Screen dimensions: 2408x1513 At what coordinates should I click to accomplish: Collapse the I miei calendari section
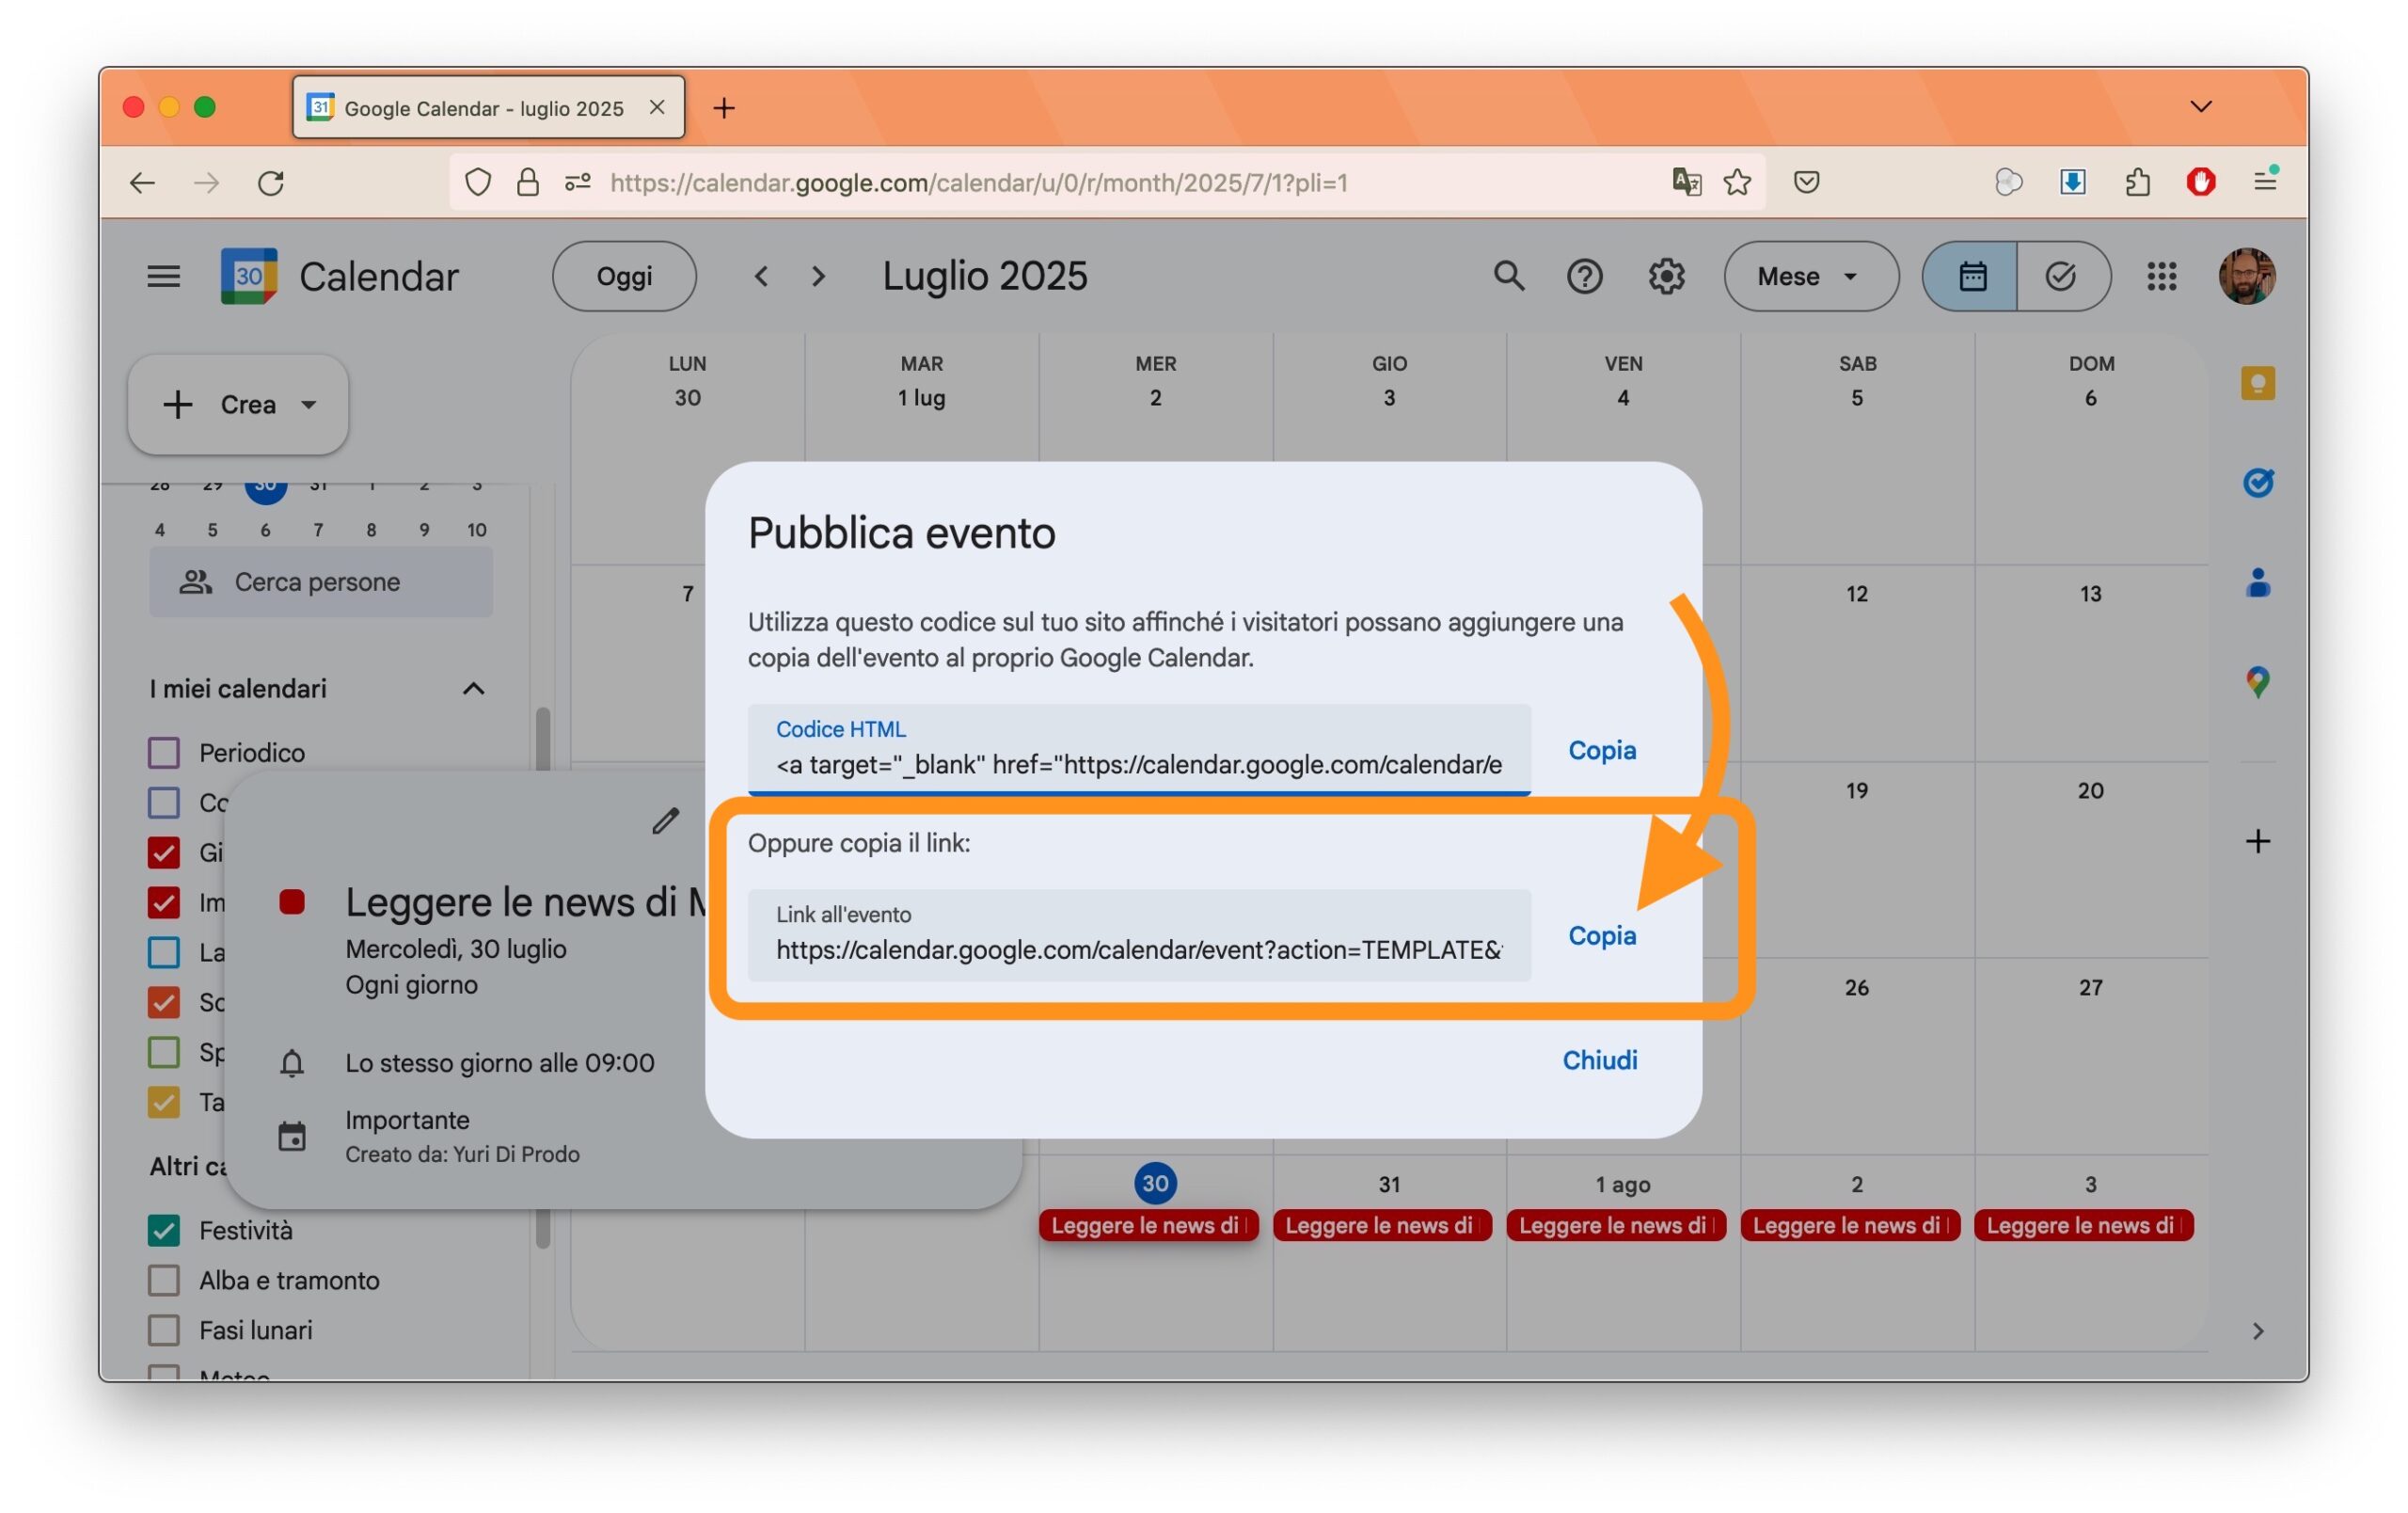click(x=473, y=689)
